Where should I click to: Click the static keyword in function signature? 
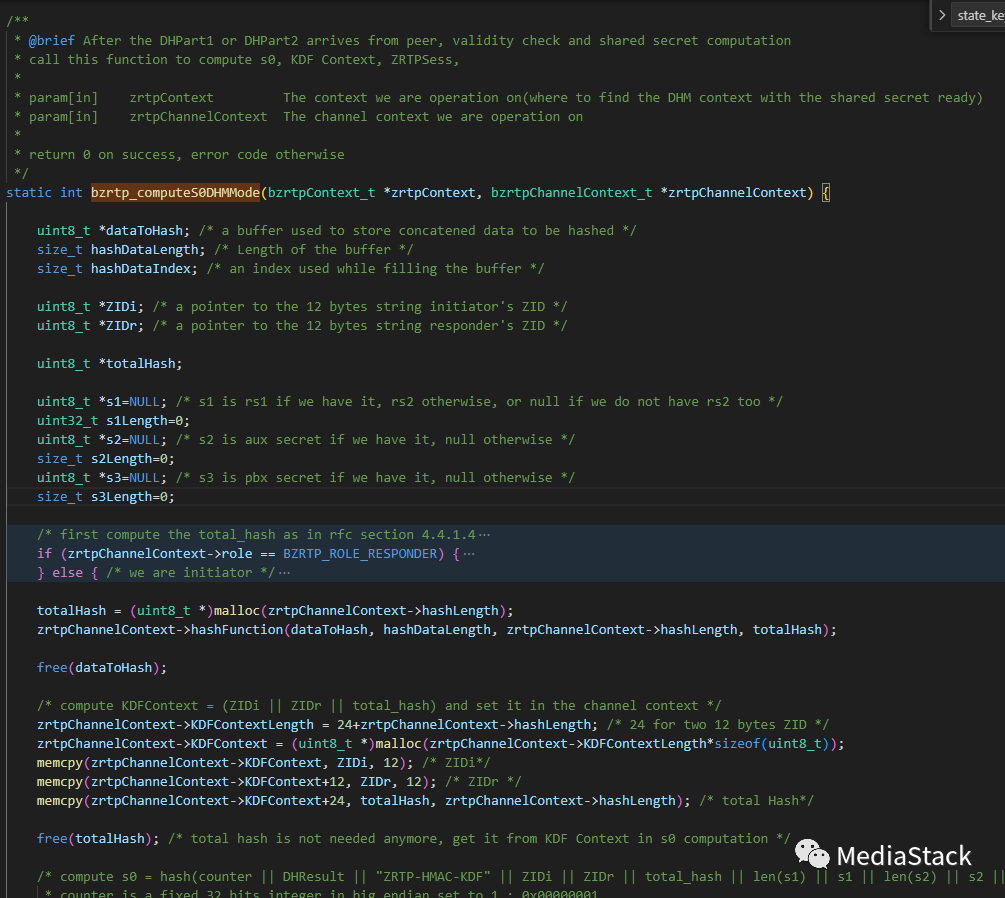tap(29, 192)
